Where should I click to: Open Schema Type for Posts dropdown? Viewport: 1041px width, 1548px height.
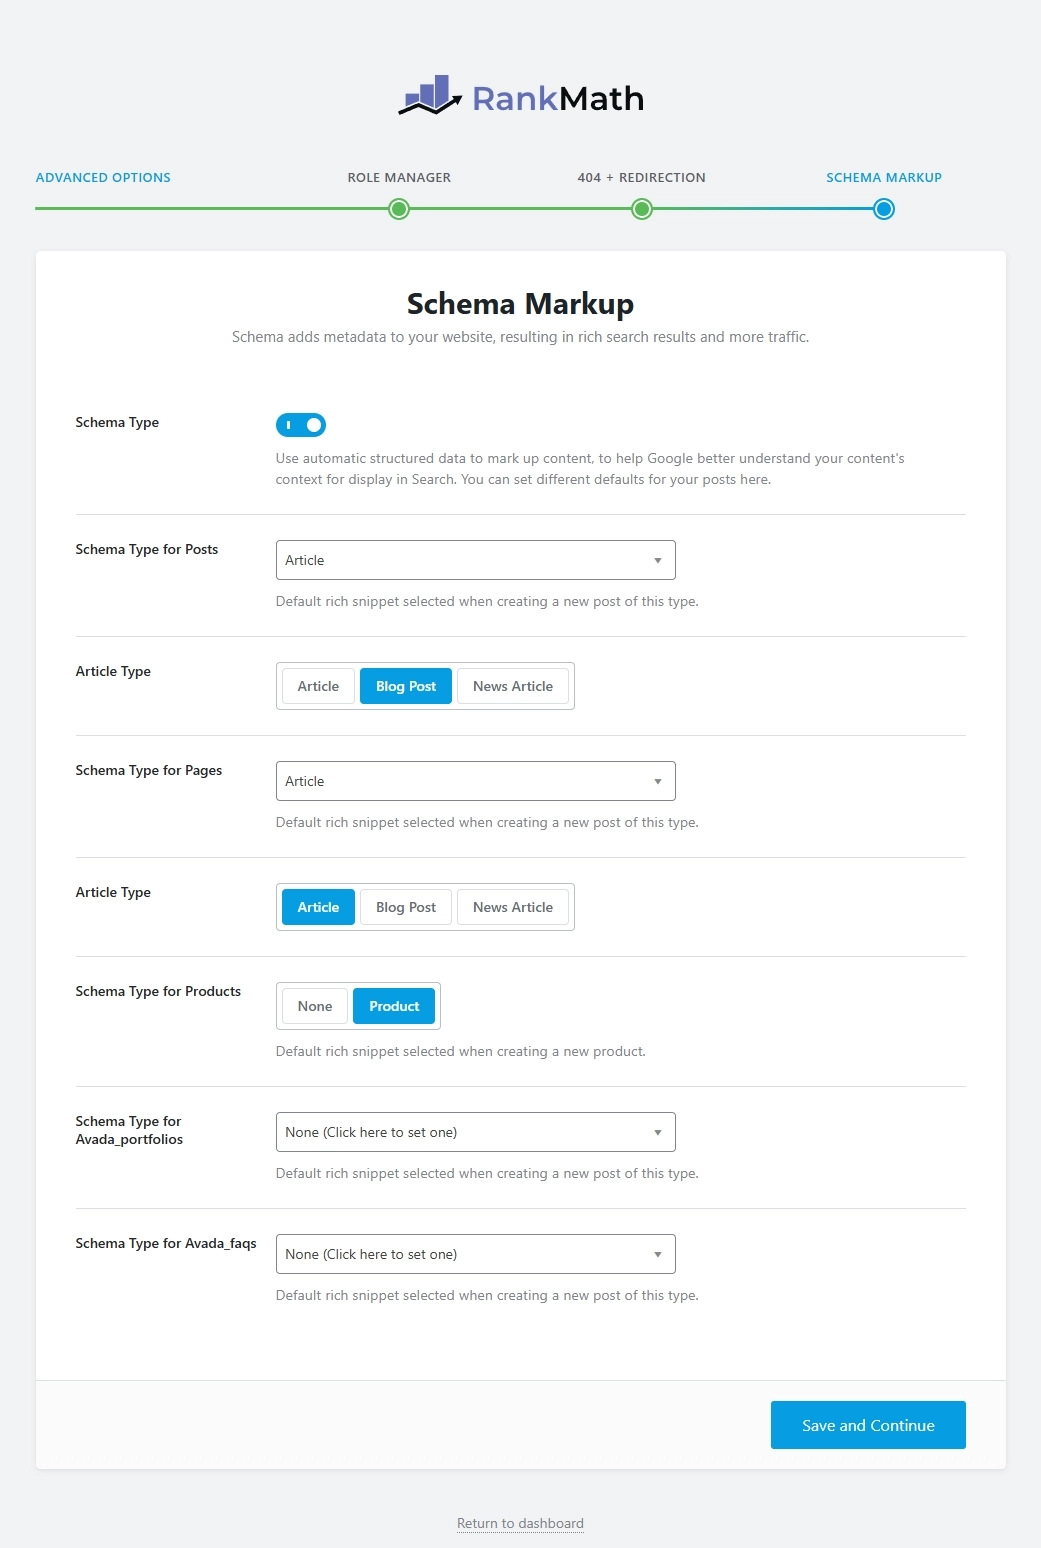coord(475,560)
